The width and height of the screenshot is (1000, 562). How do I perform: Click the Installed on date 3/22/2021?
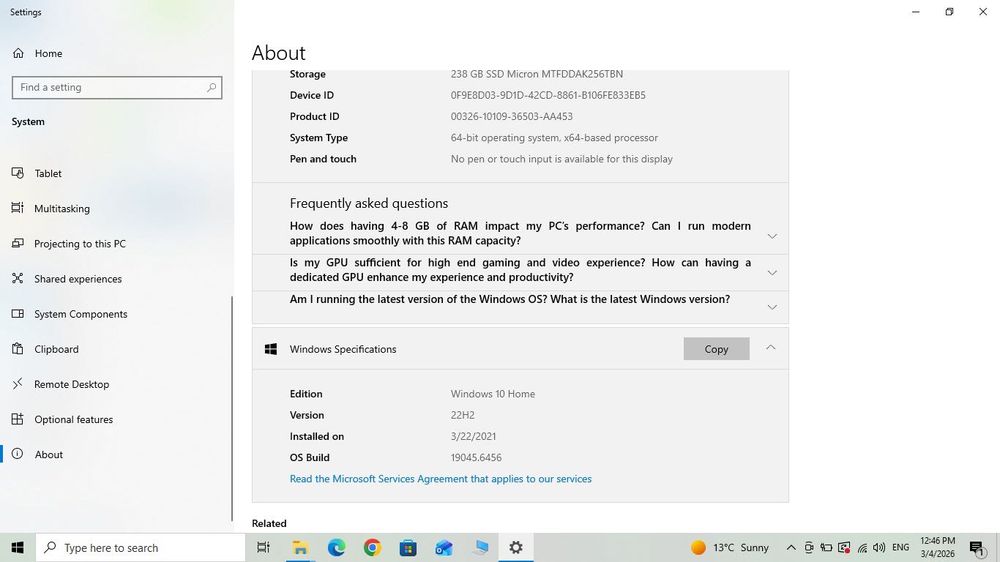click(x=473, y=436)
